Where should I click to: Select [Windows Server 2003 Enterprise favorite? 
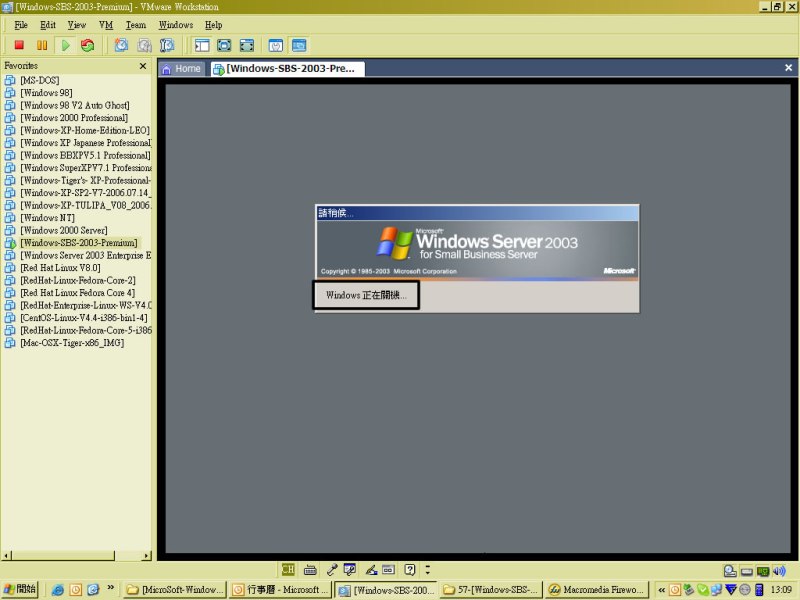tap(85, 255)
